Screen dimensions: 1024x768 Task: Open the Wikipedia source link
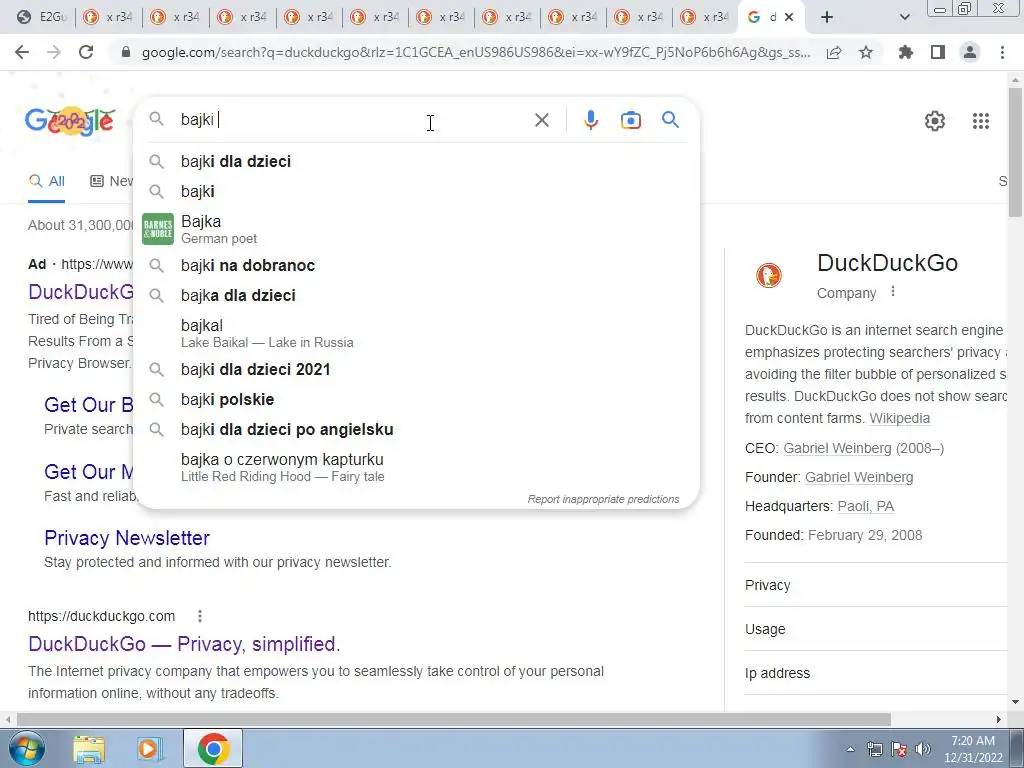899,418
